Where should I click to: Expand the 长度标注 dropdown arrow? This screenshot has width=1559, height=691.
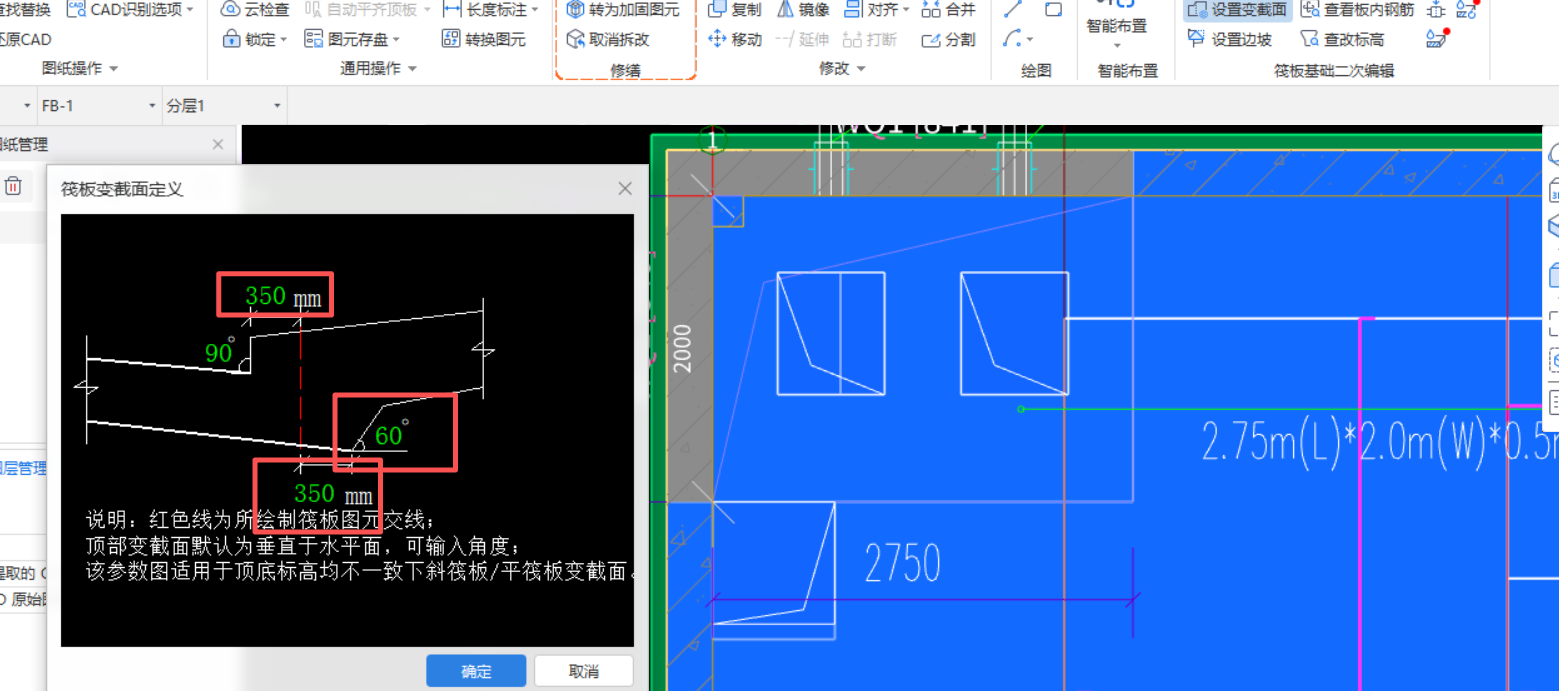click(536, 10)
